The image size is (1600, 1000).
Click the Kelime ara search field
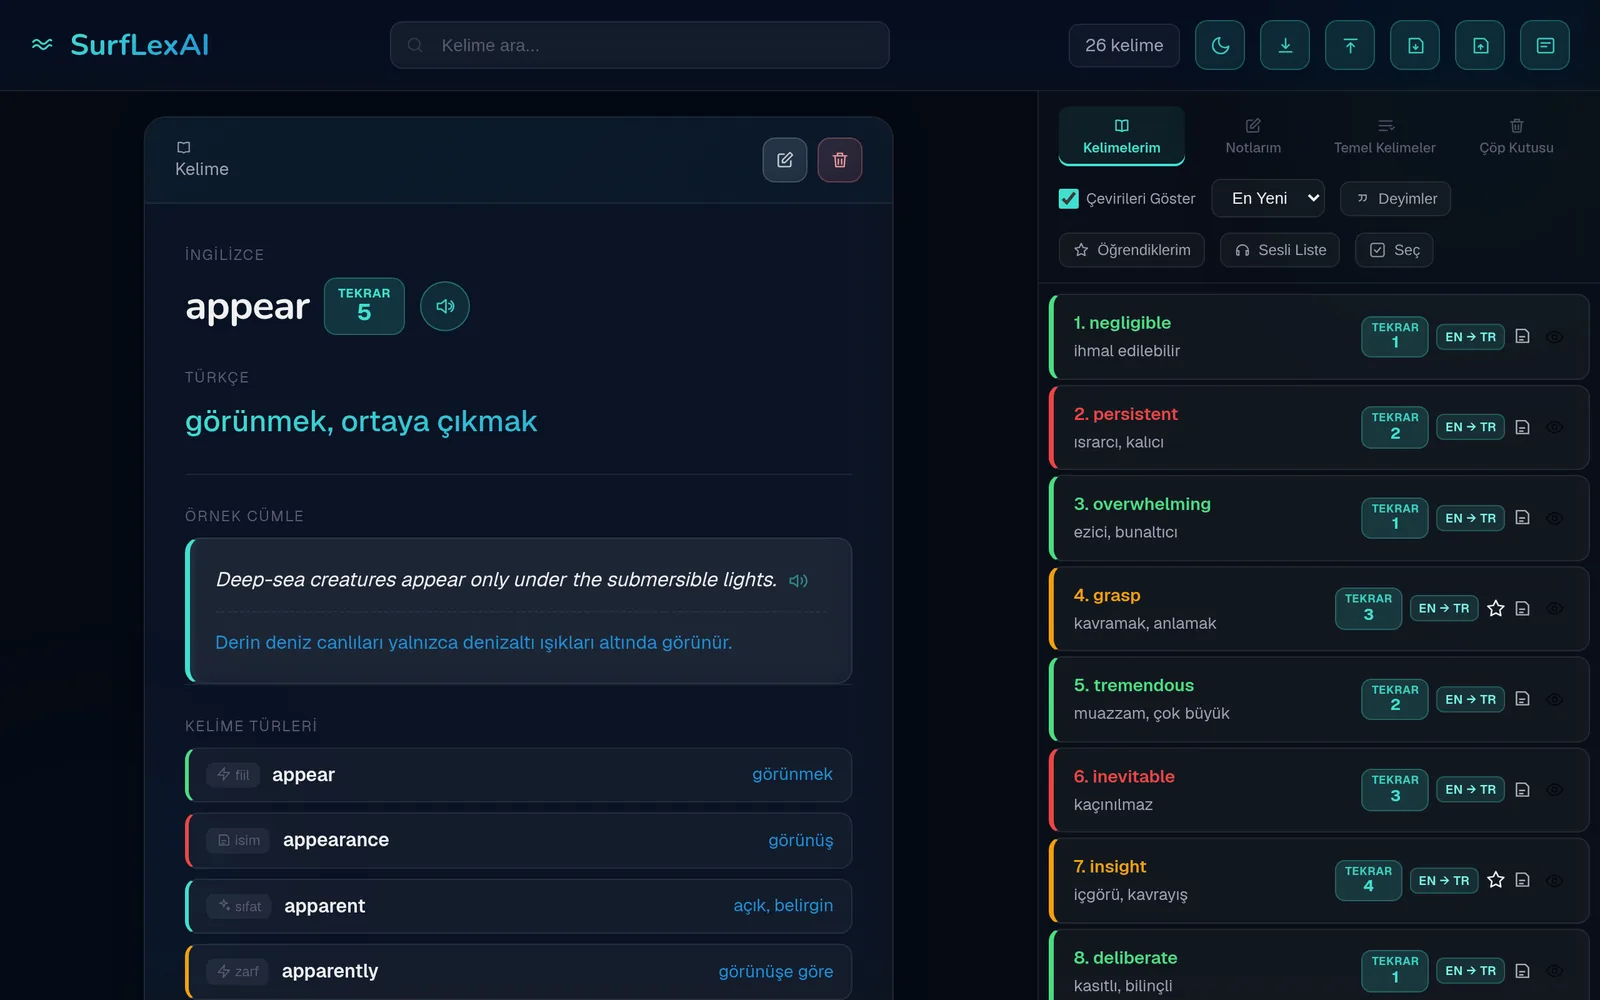point(640,45)
